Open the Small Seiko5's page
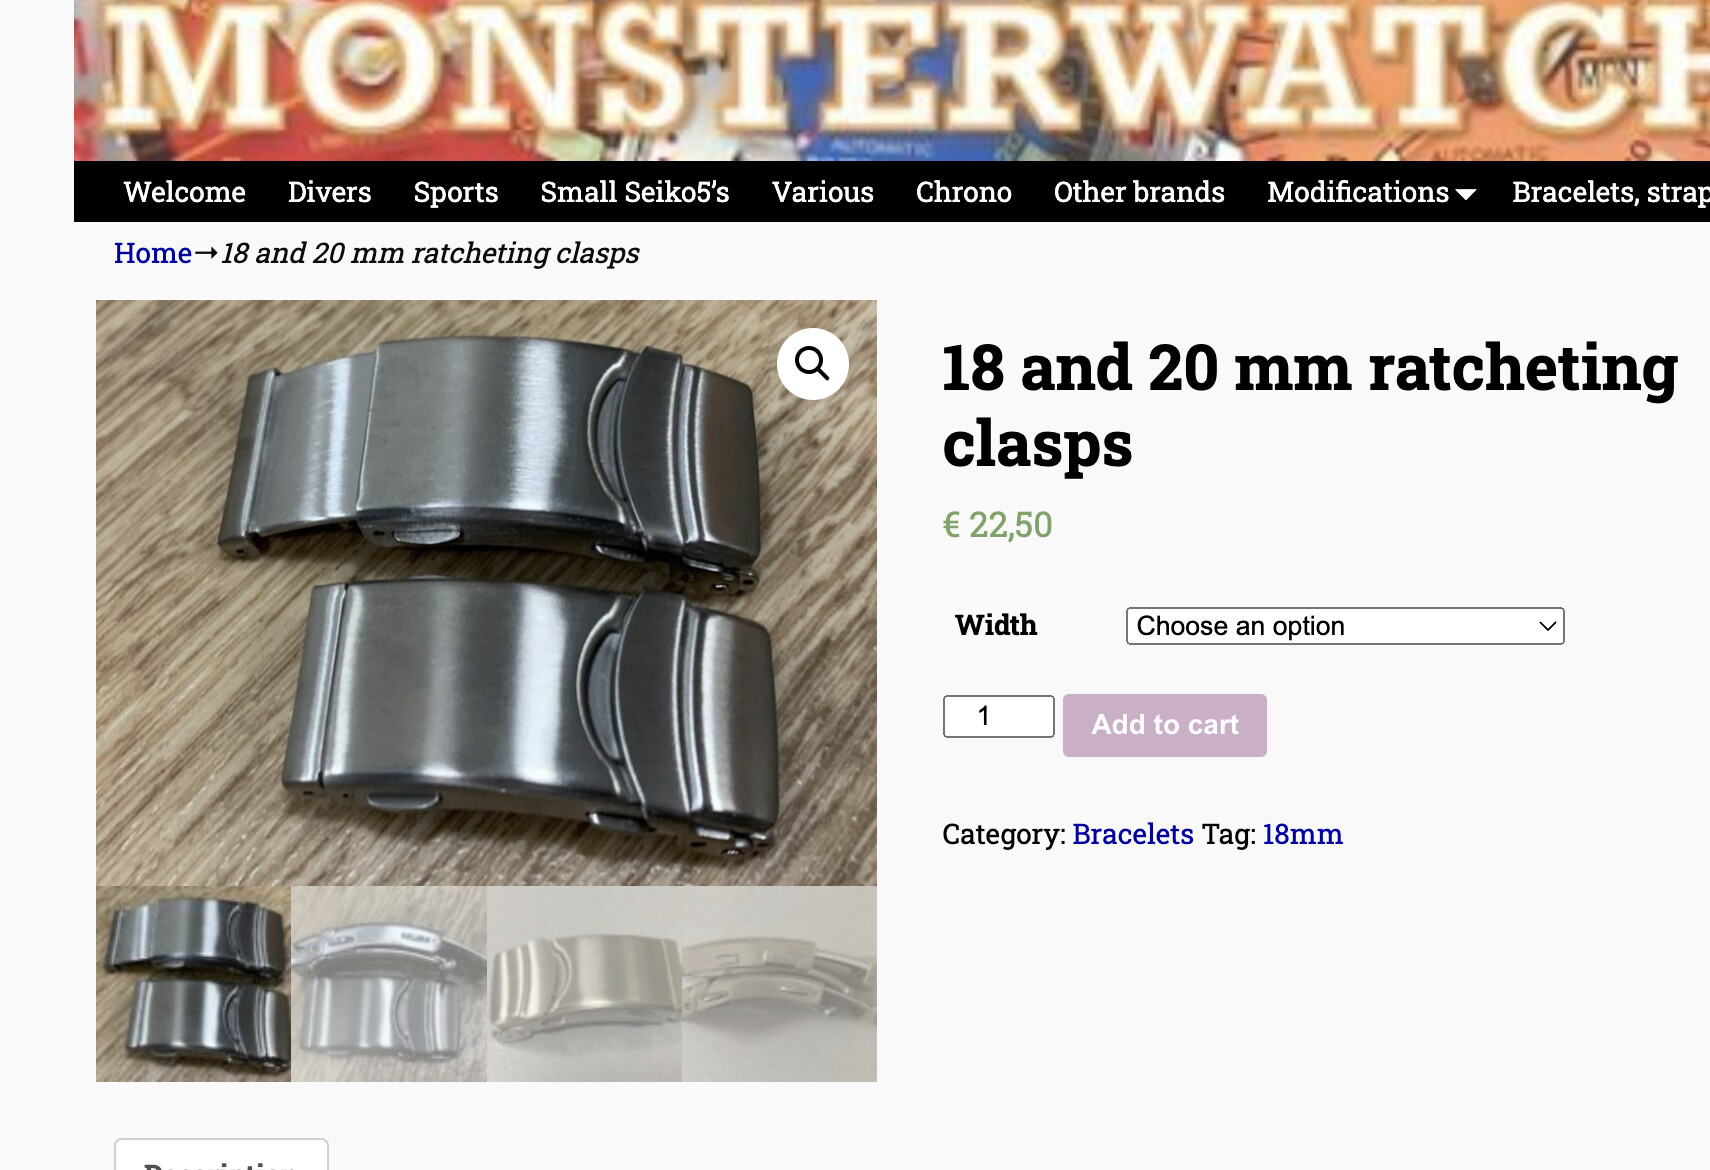 [x=635, y=192]
